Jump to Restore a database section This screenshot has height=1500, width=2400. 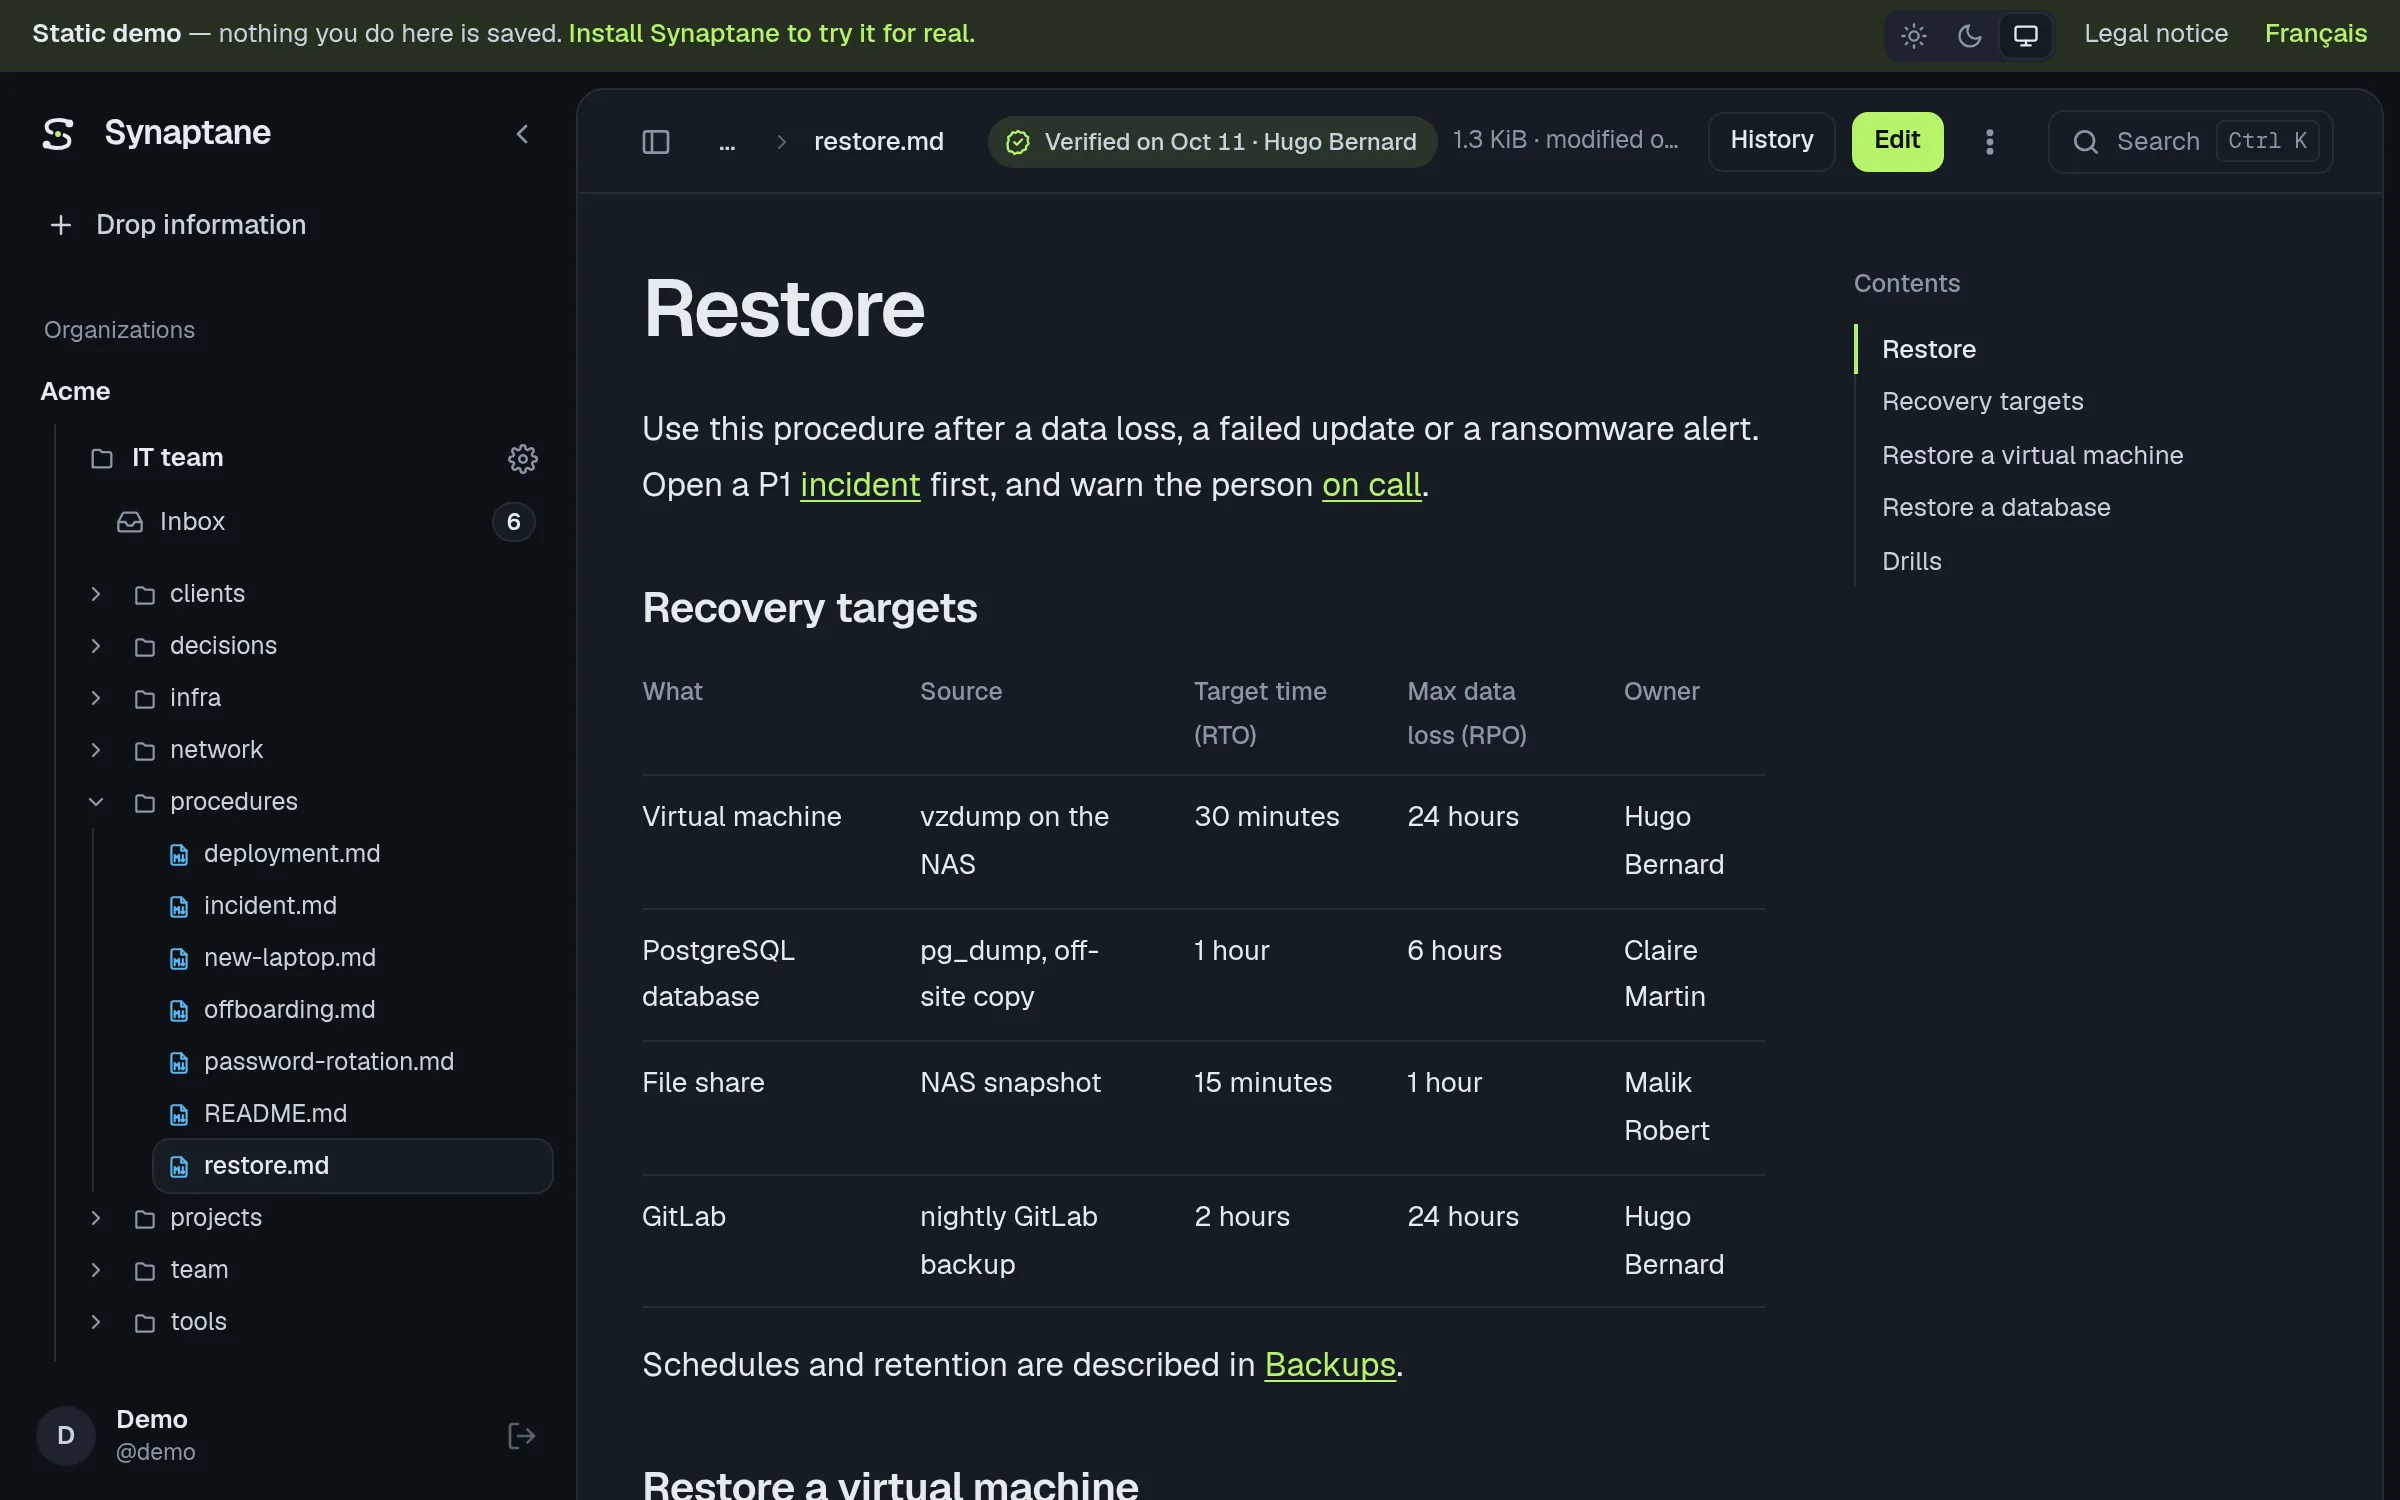1996,508
